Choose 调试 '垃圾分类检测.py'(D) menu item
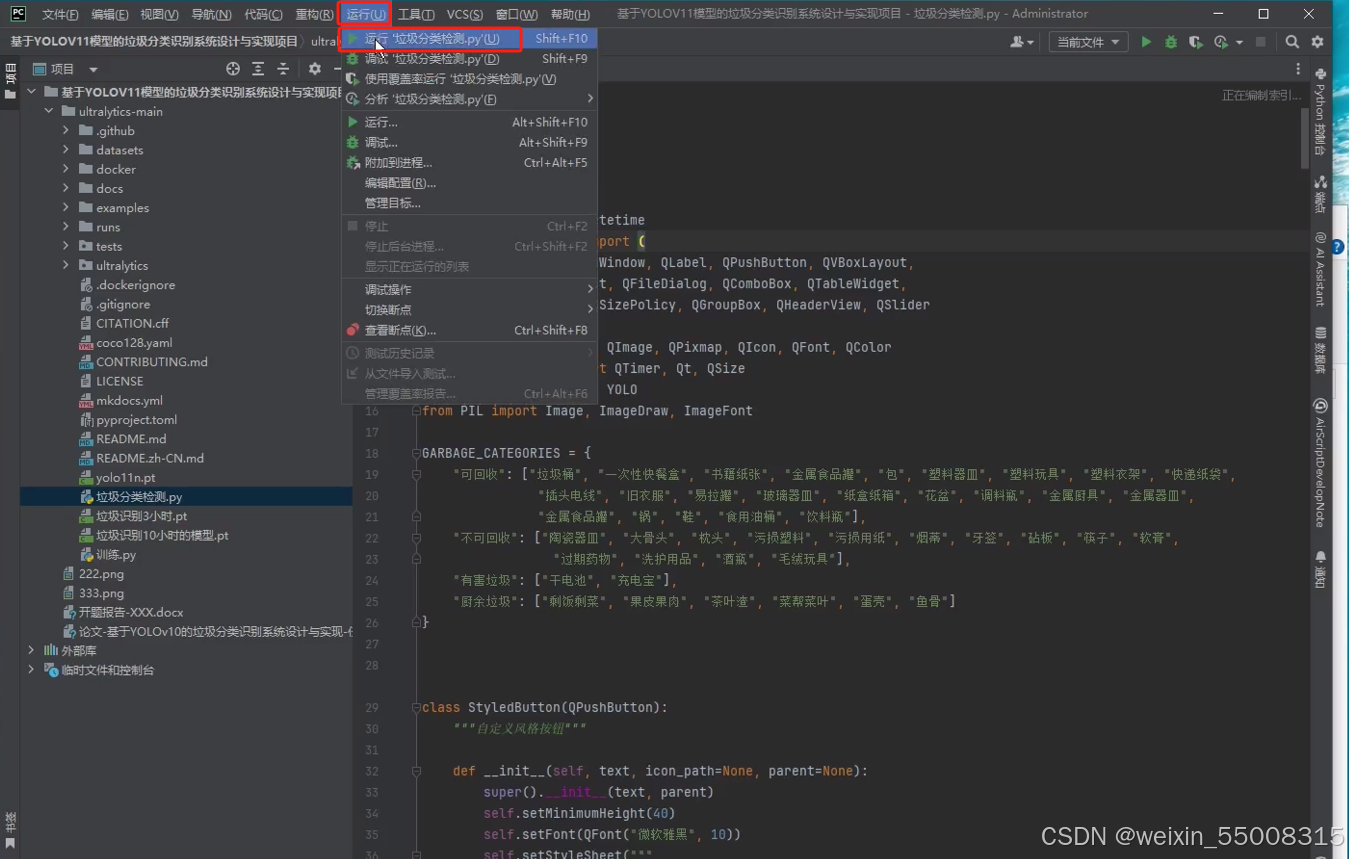The width and height of the screenshot is (1349, 859). click(469, 59)
